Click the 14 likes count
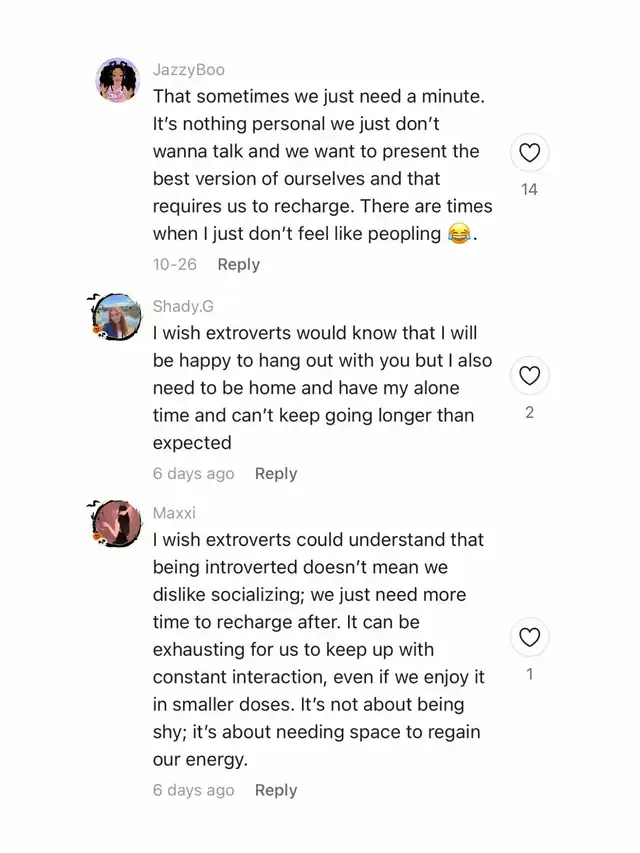 tap(530, 189)
